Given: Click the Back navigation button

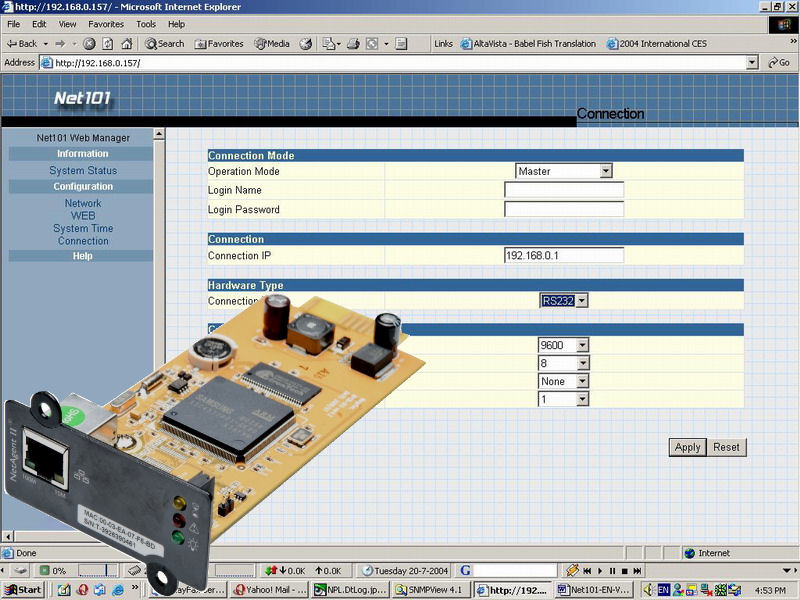Looking at the screenshot, I should (21, 44).
